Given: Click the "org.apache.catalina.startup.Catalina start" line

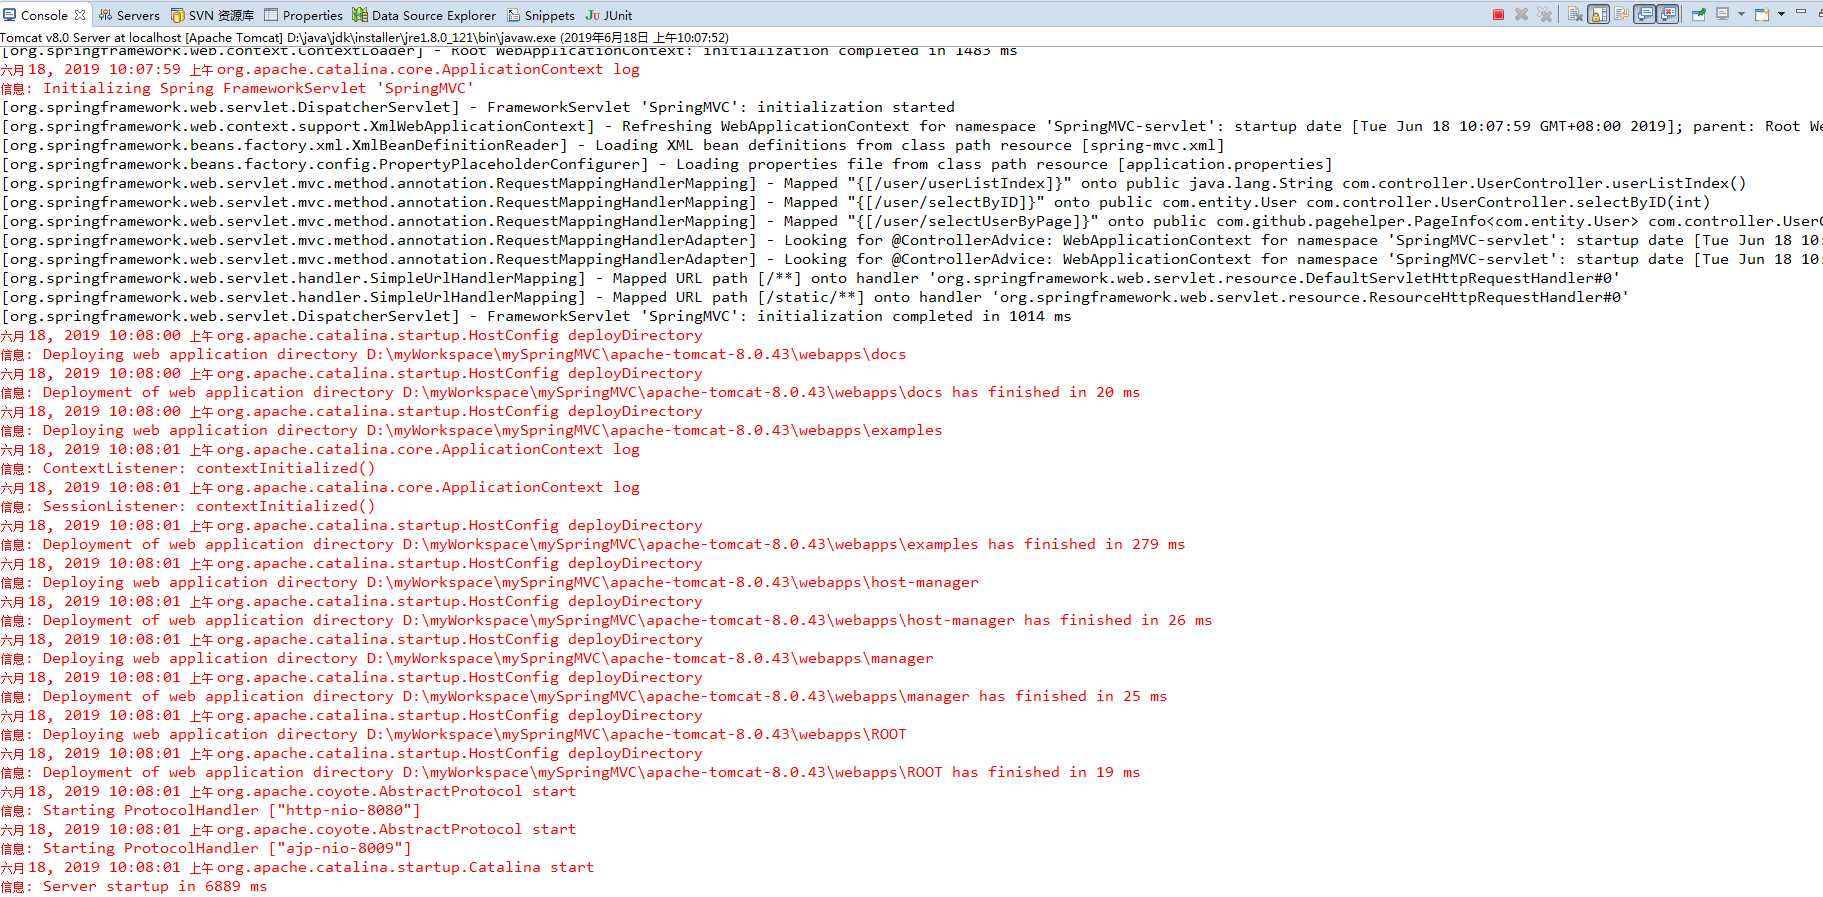Looking at the screenshot, I should [297, 867].
